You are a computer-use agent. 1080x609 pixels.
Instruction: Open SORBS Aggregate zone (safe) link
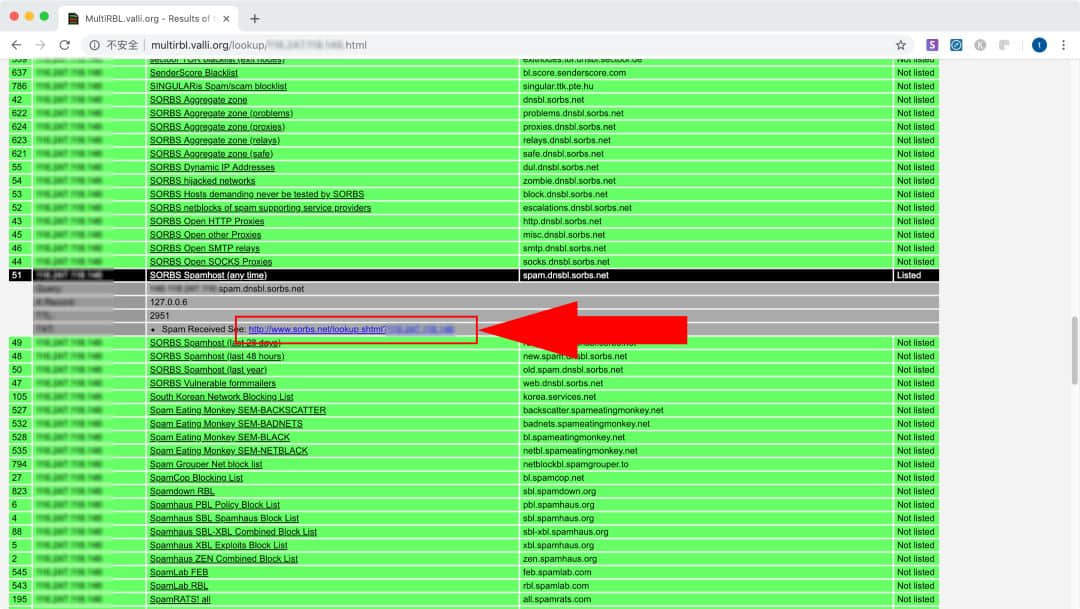point(211,154)
